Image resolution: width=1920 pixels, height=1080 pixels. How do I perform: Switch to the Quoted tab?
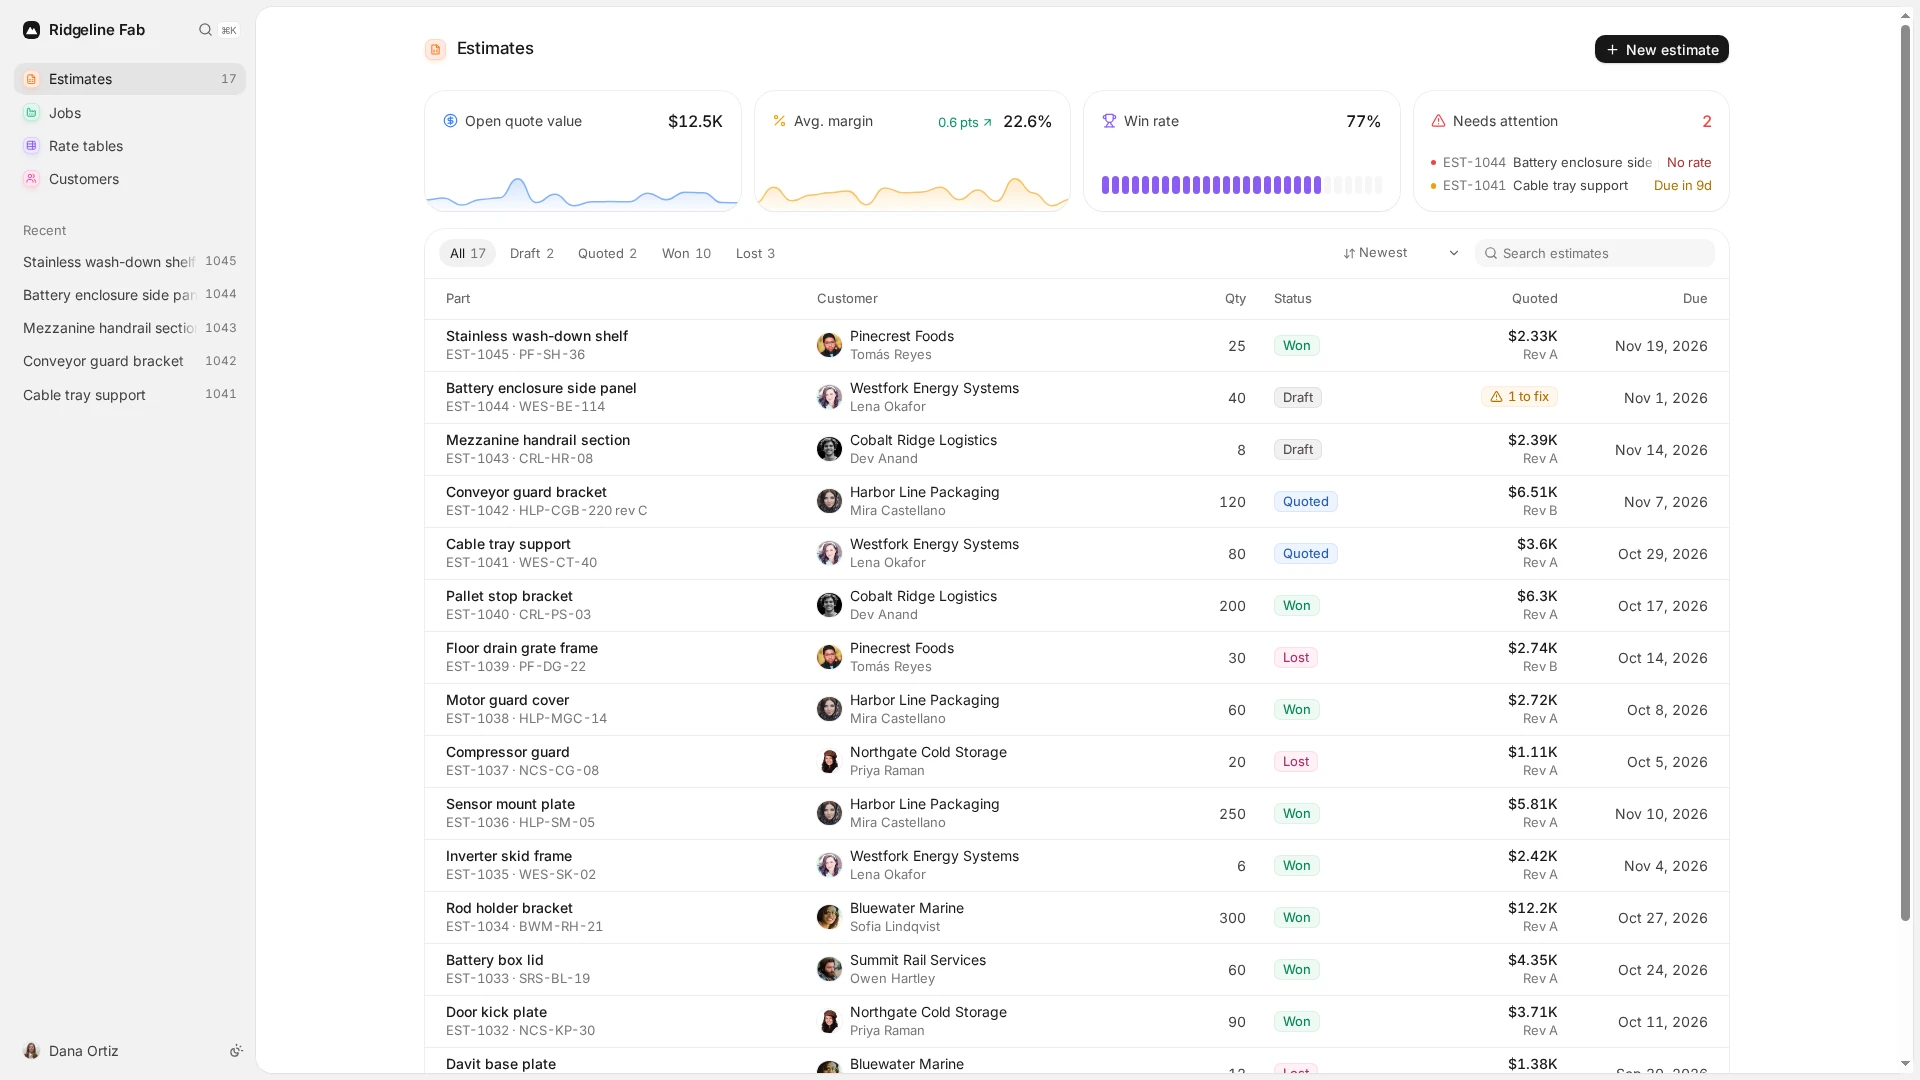tap(607, 253)
